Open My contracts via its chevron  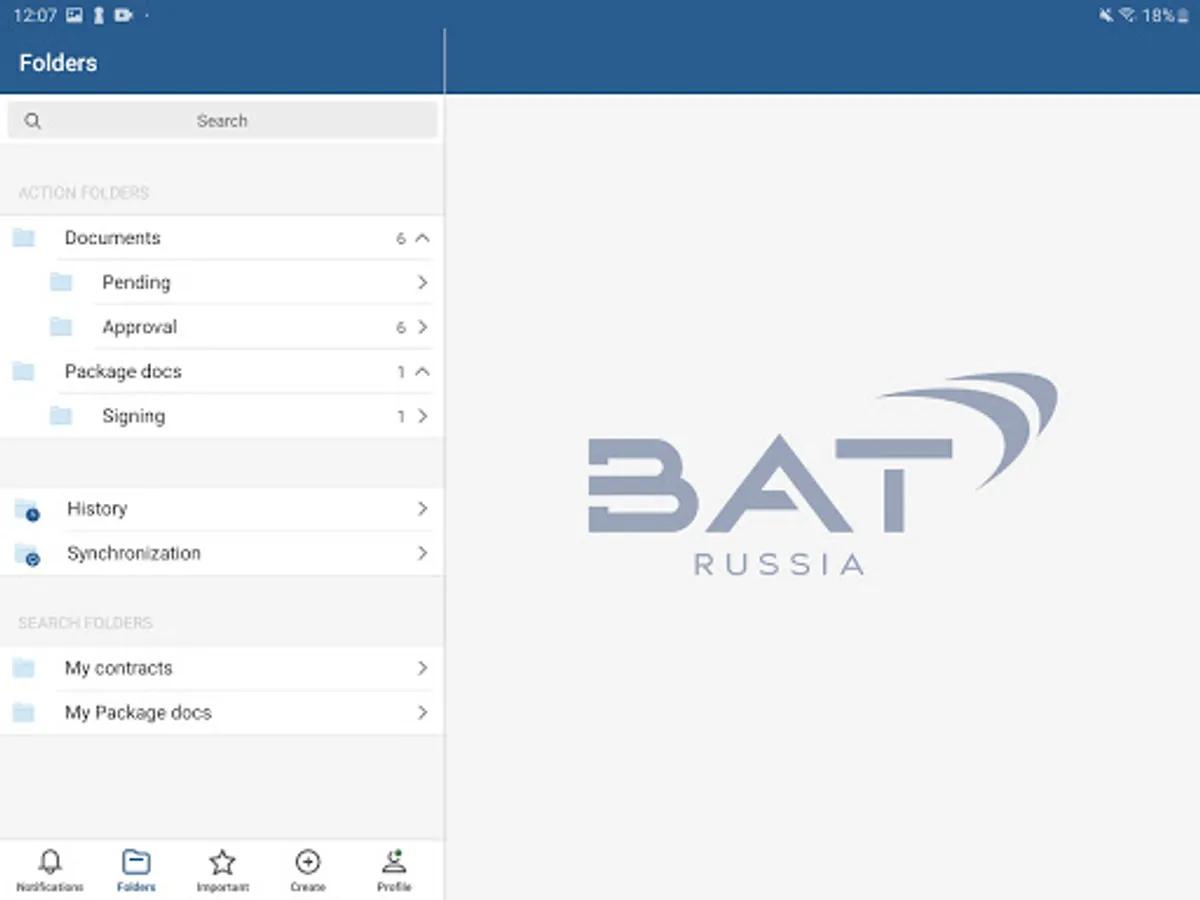tap(423, 668)
